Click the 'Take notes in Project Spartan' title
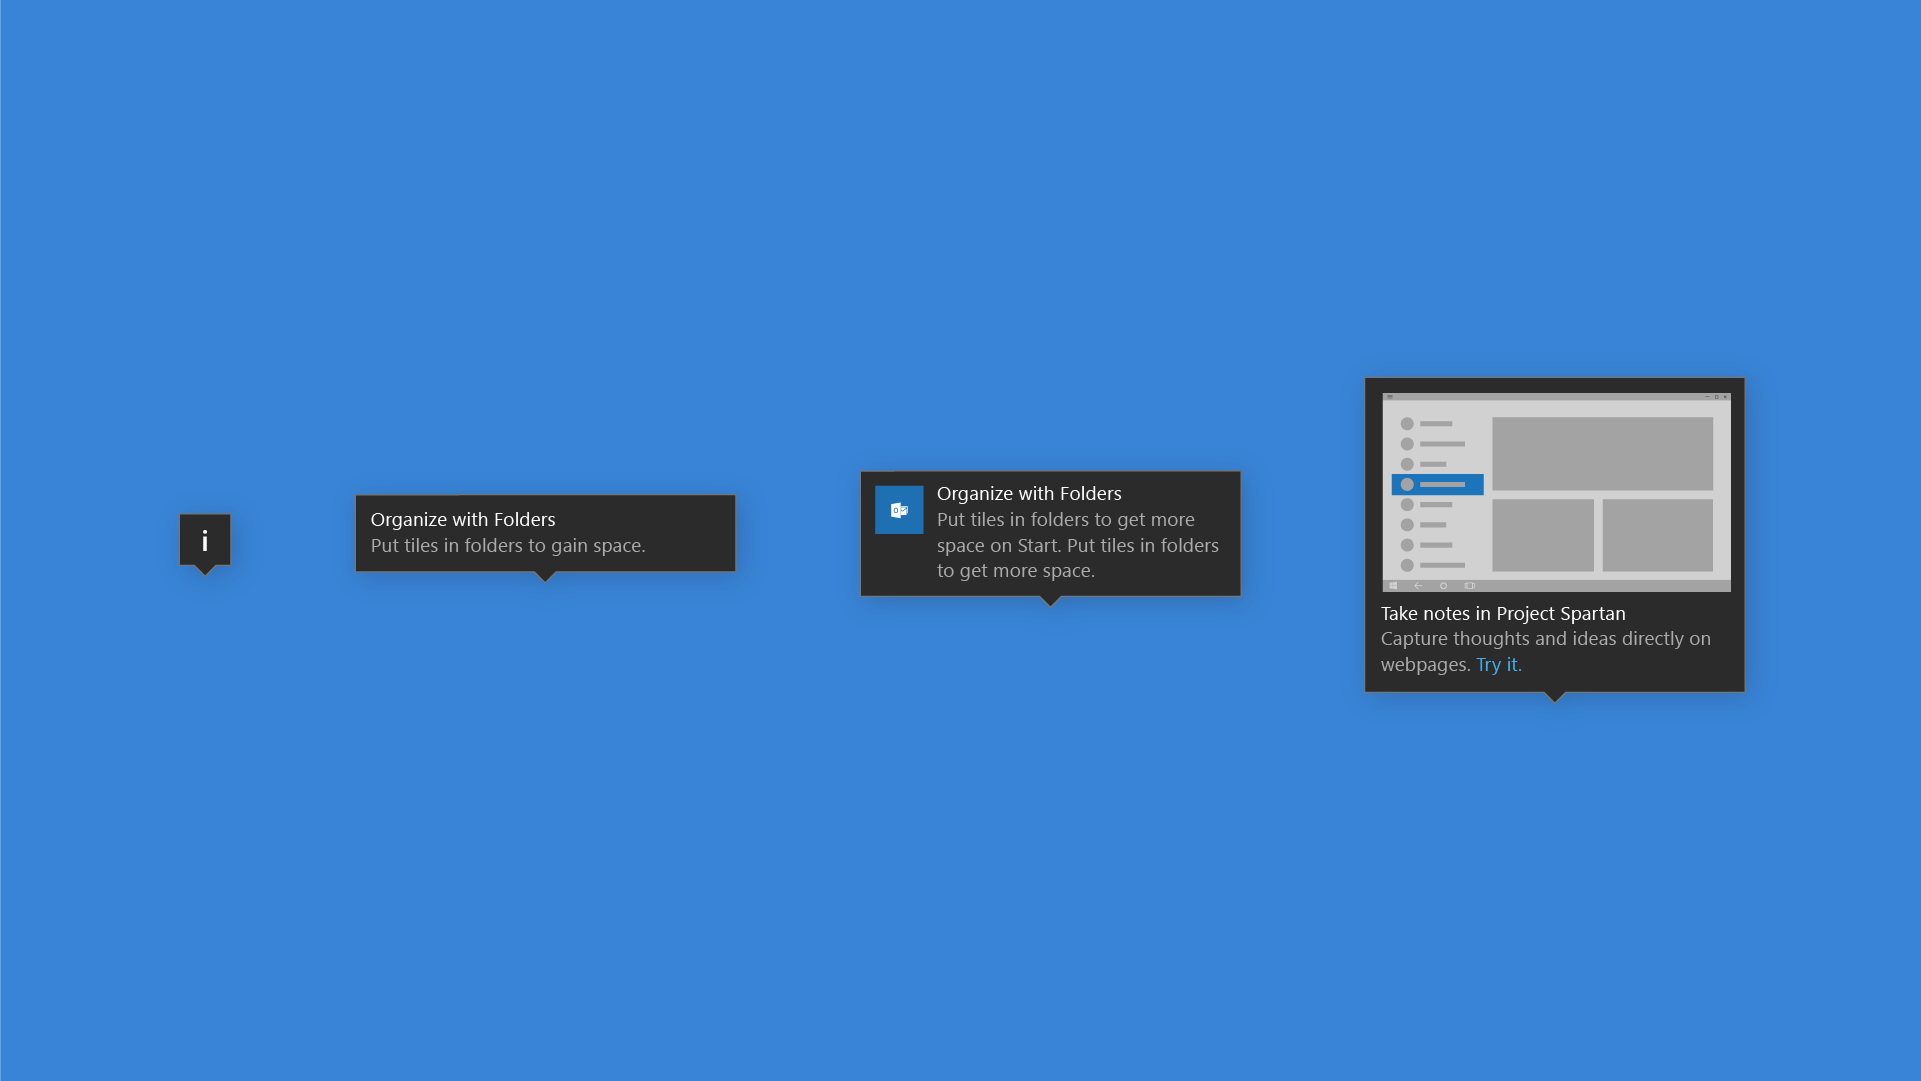This screenshot has width=1921, height=1081. pyautogui.click(x=1503, y=614)
